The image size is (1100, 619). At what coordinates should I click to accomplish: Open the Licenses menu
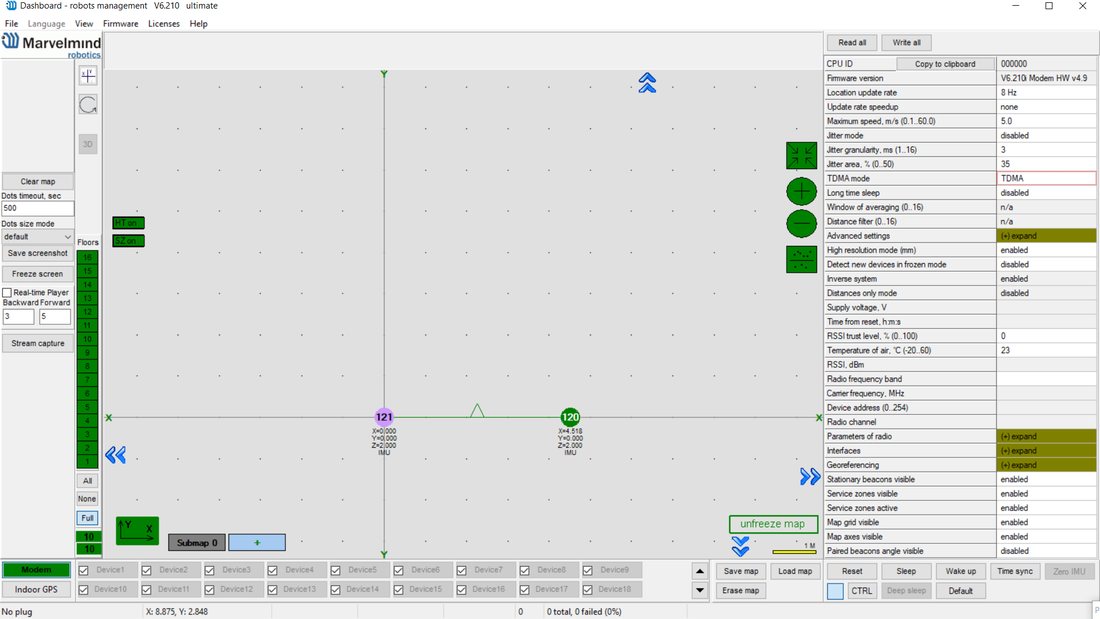pos(163,24)
